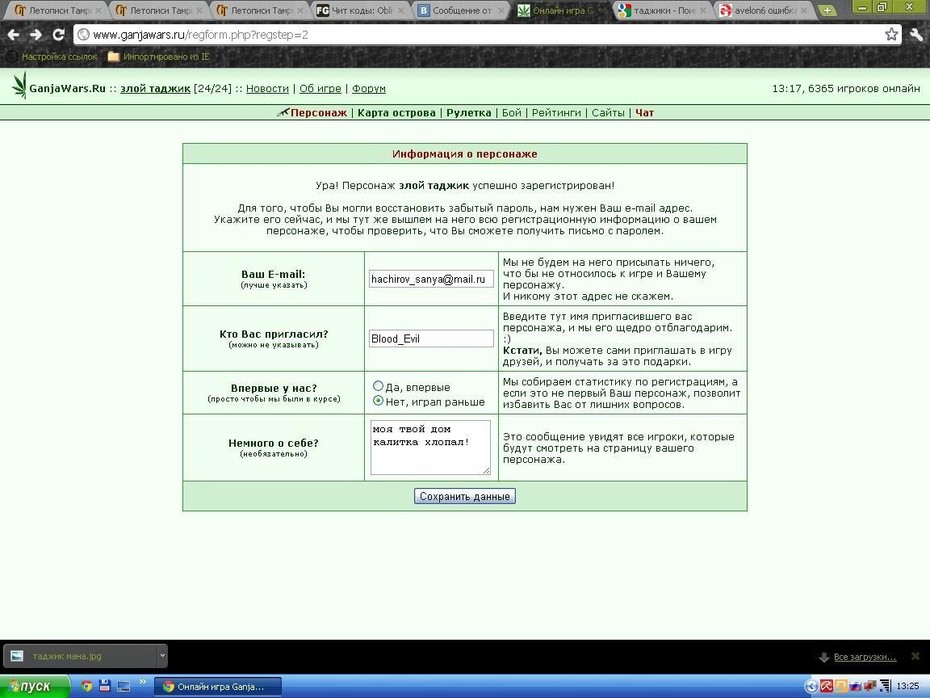Open the Все загрузки link
The width and height of the screenshot is (930, 698).
tap(865, 656)
